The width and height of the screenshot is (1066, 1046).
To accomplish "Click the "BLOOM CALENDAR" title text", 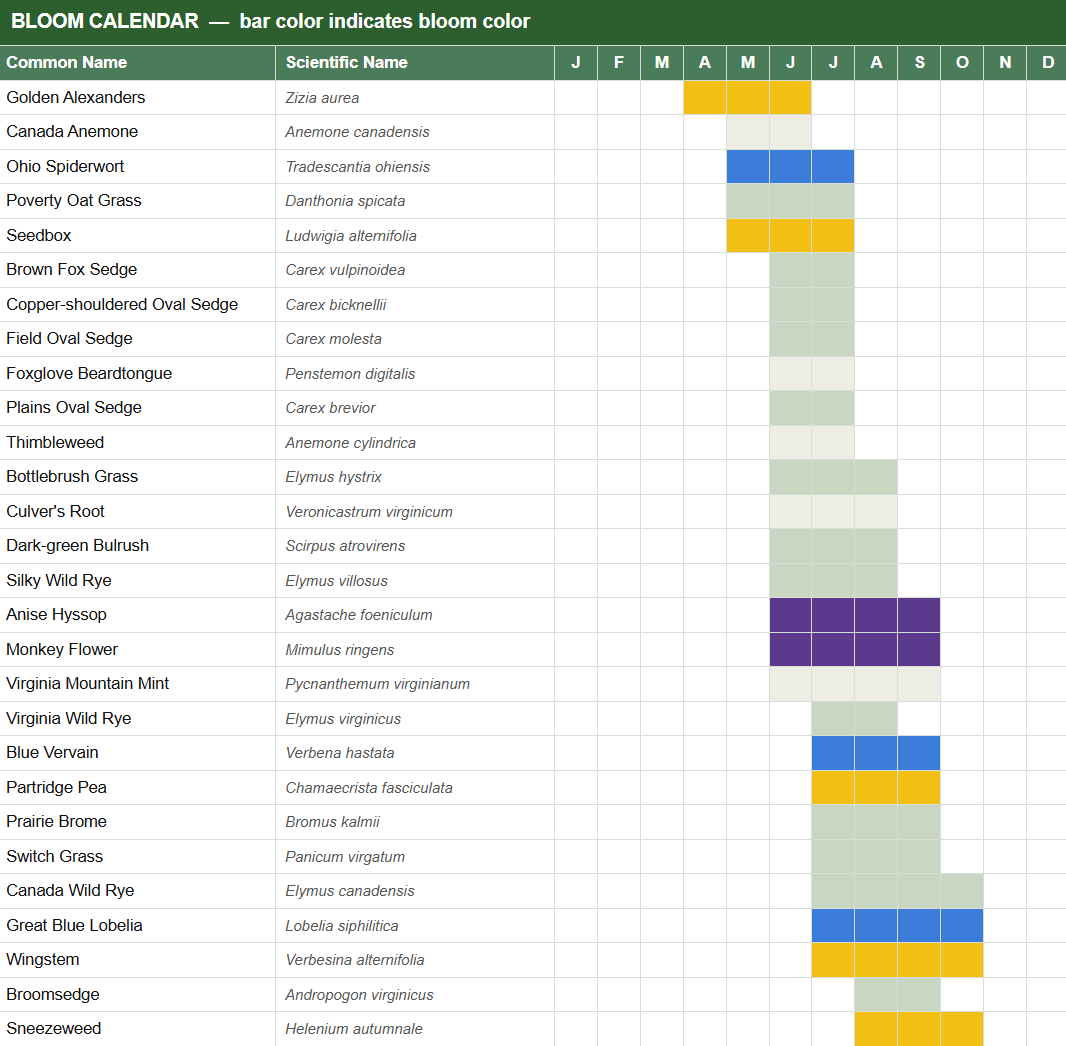I will pos(105,21).
